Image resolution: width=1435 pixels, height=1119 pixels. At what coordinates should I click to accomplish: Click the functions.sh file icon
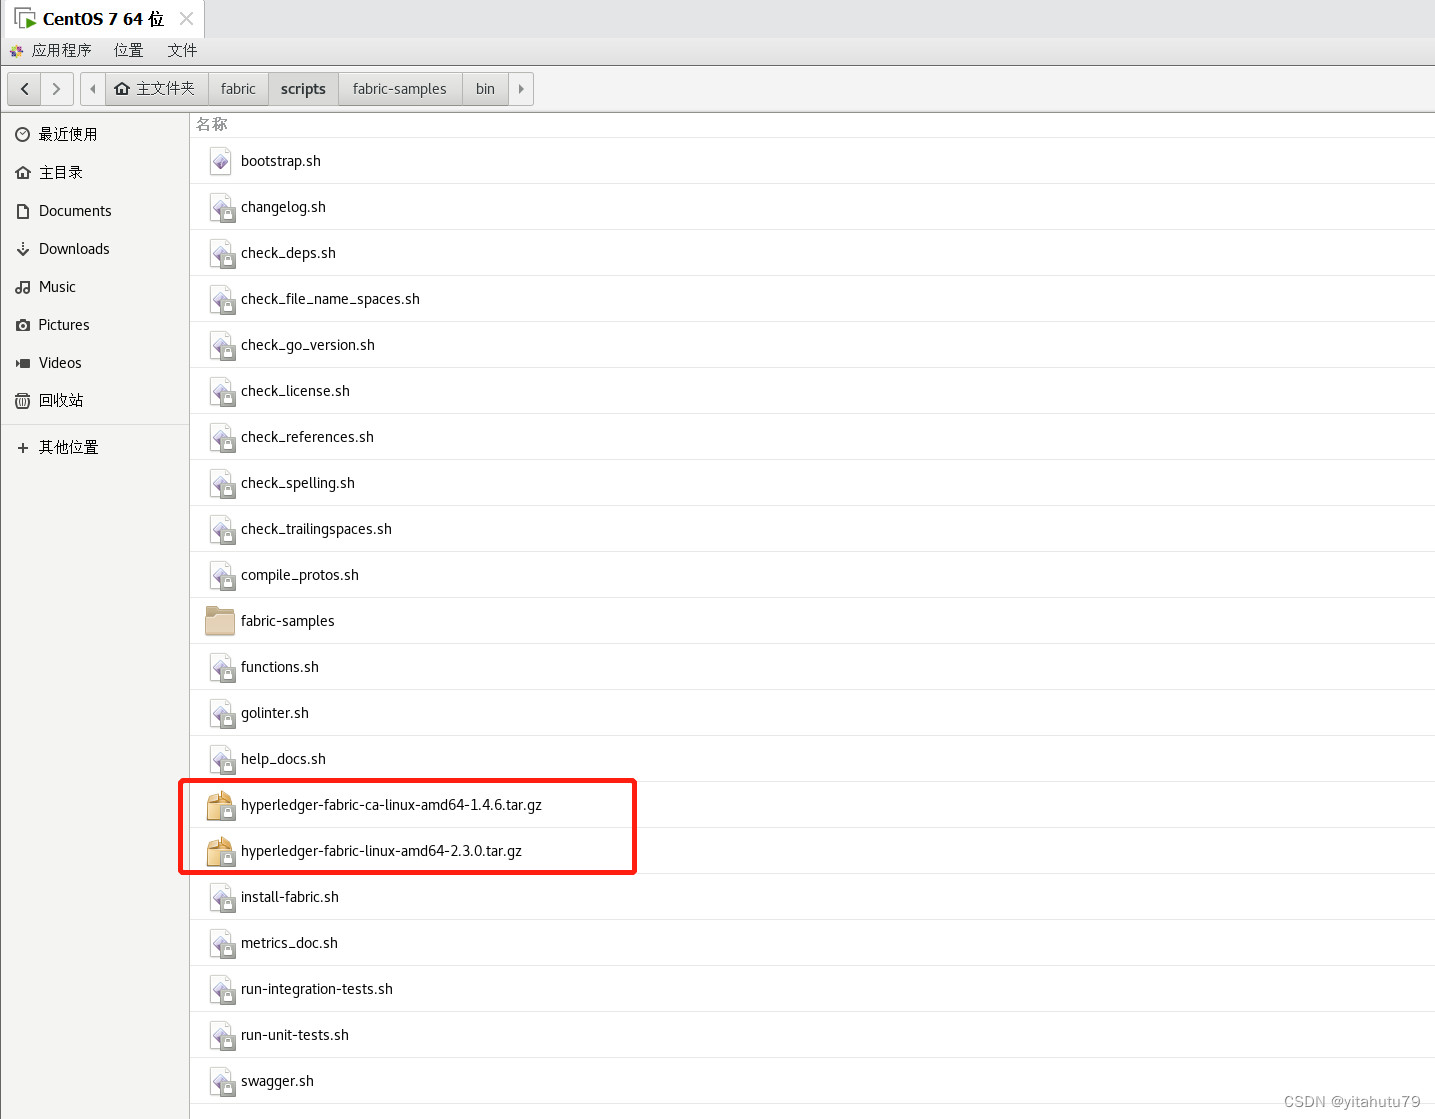(x=221, y=667)
